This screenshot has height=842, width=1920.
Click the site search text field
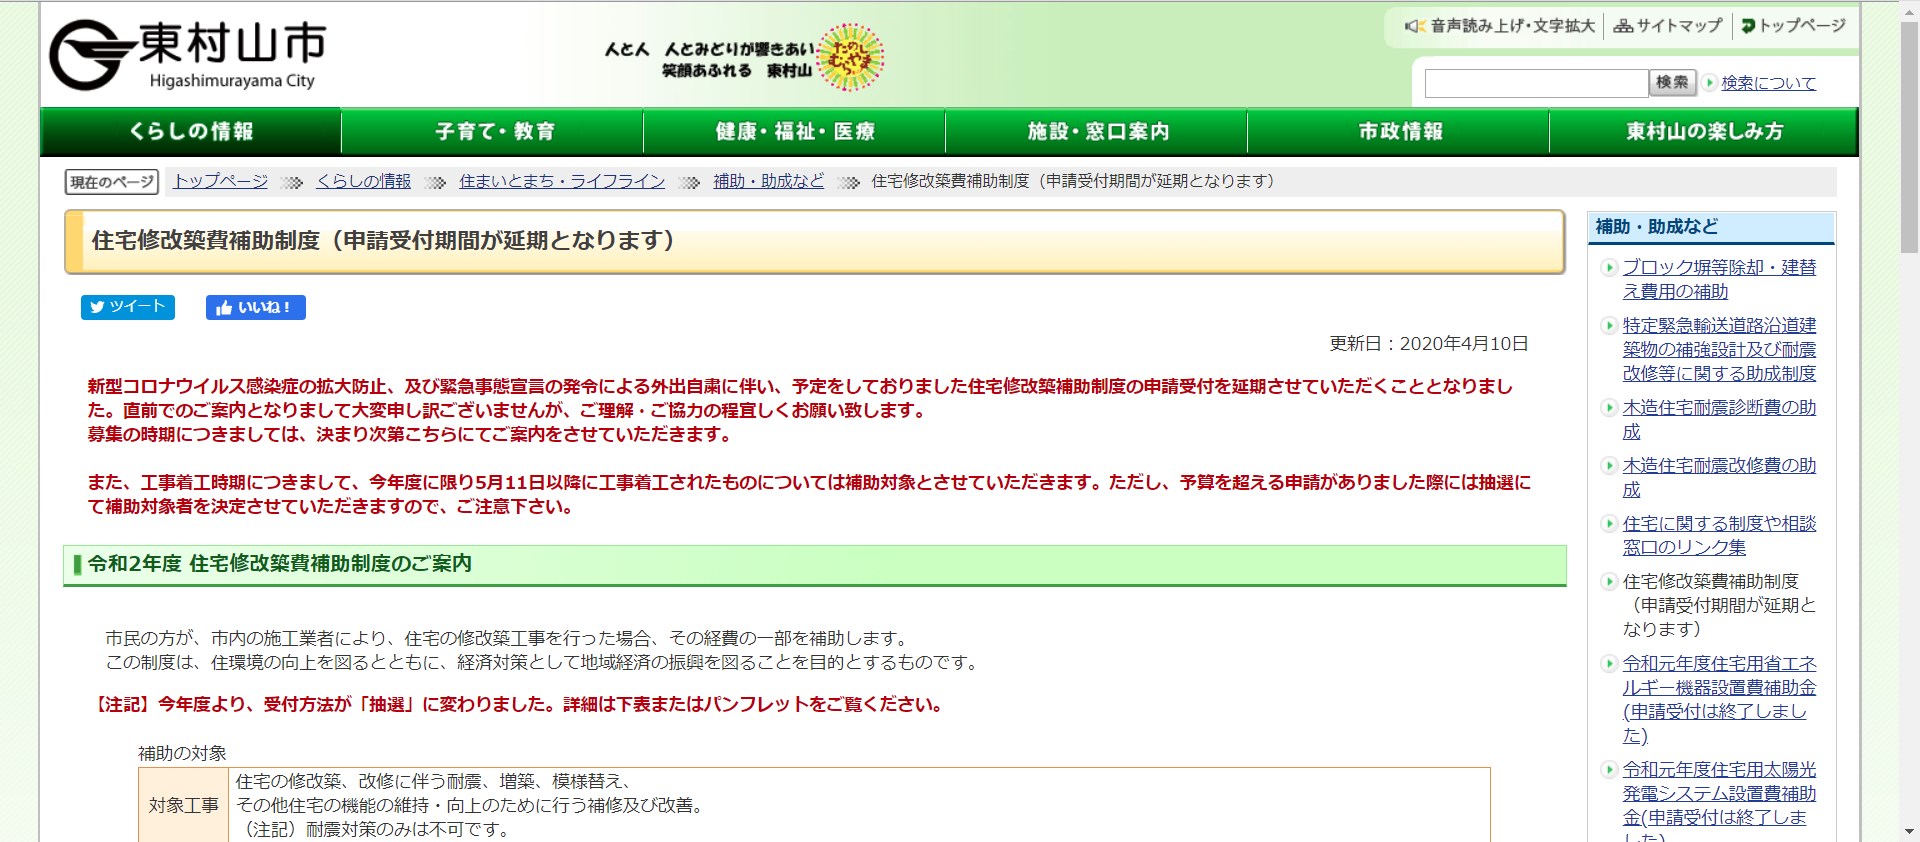[1535, 83]
